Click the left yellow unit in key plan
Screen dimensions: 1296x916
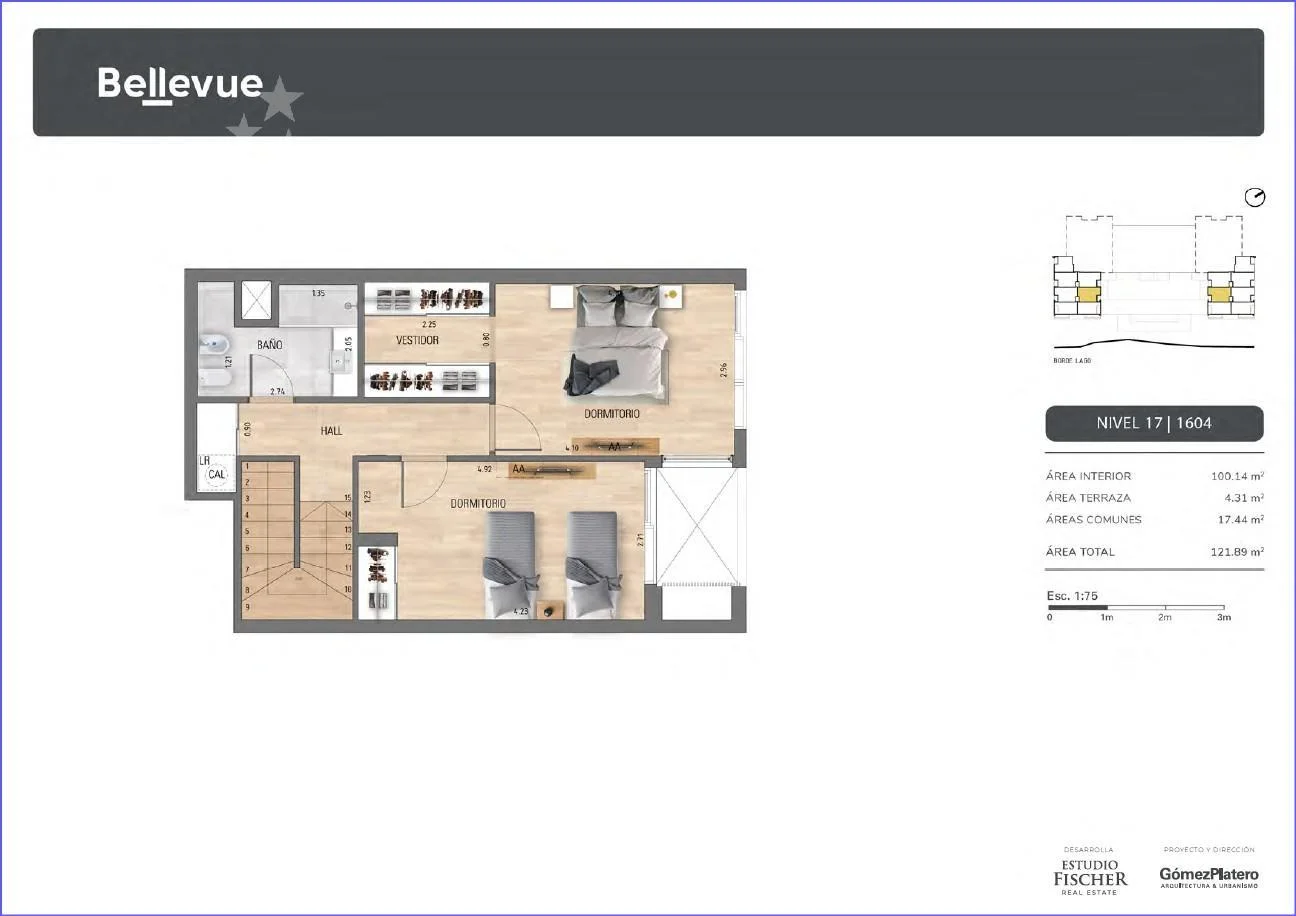coord(1086,295)
